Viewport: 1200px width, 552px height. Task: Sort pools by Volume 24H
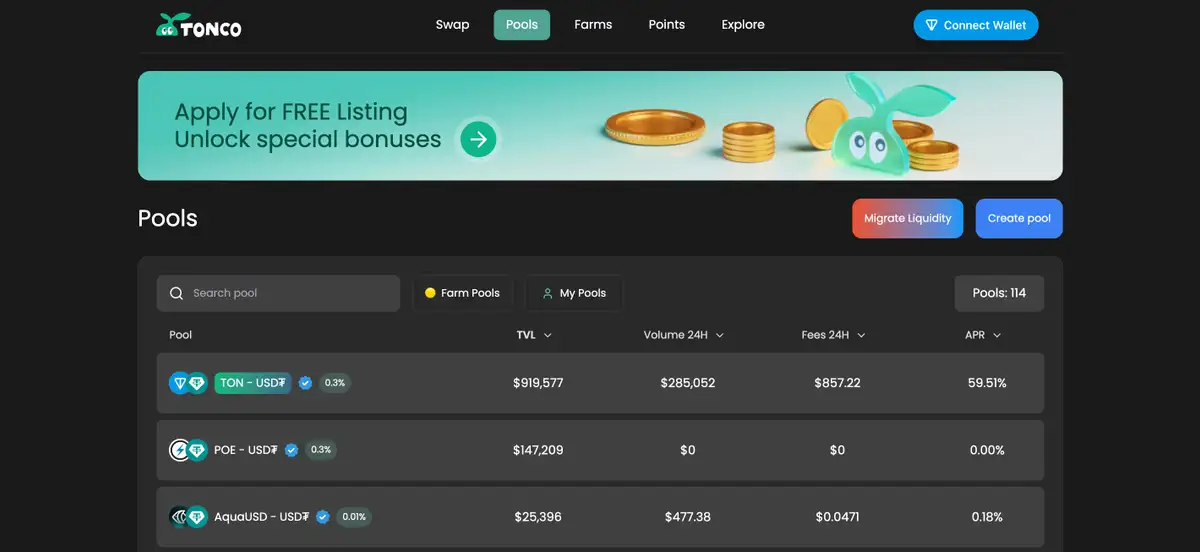click(x=683, y=335)
